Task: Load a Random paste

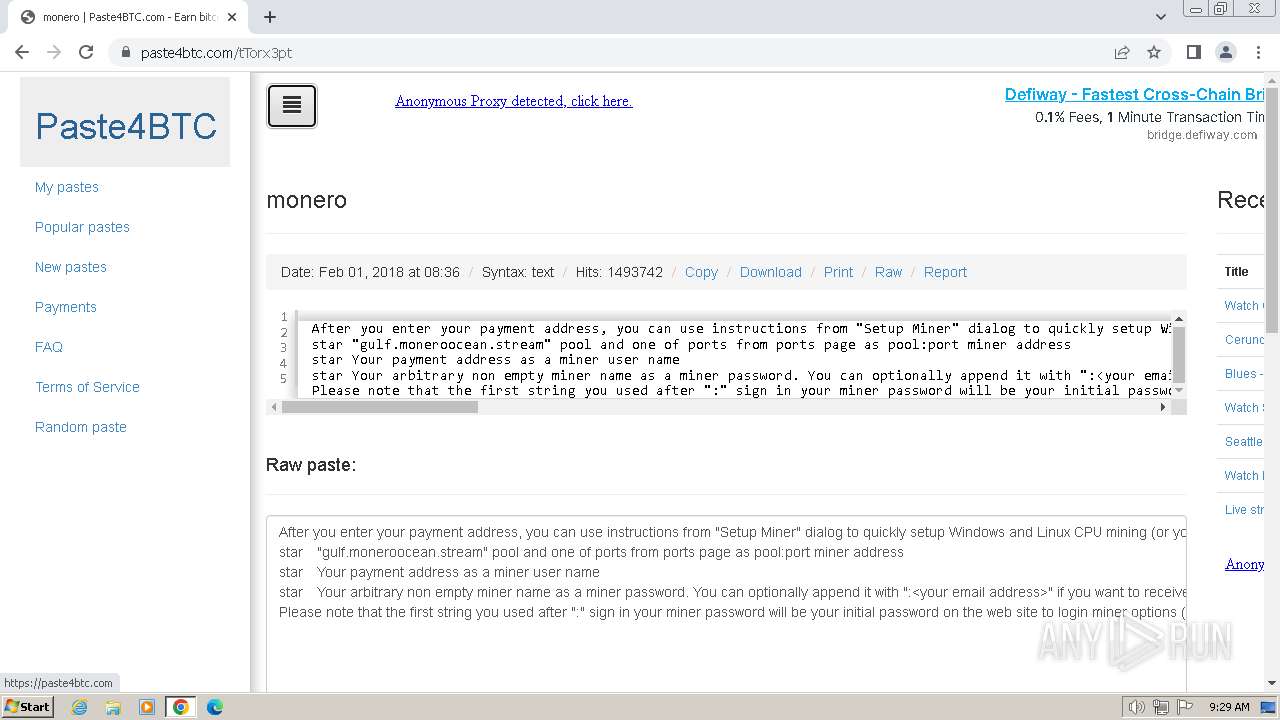Action: pyautogui.click(x=81, y=427)
